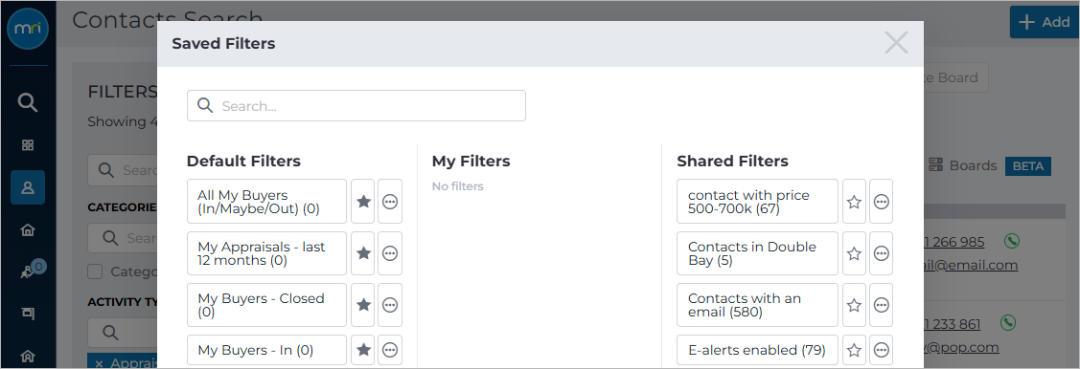
Task: Click the Add button in Contacts Search
Action: coord(1044,22)
